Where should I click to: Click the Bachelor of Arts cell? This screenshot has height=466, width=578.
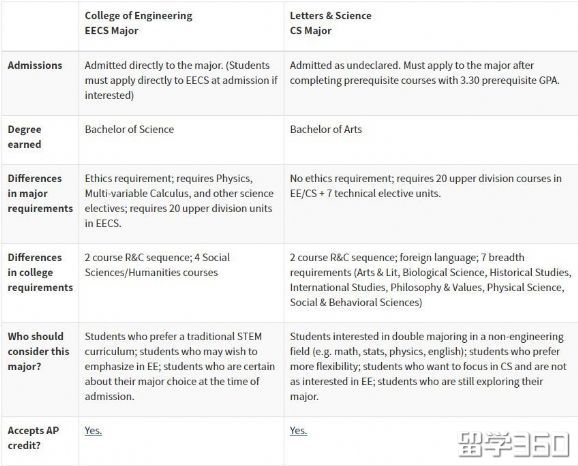click(x=326, y=129)
